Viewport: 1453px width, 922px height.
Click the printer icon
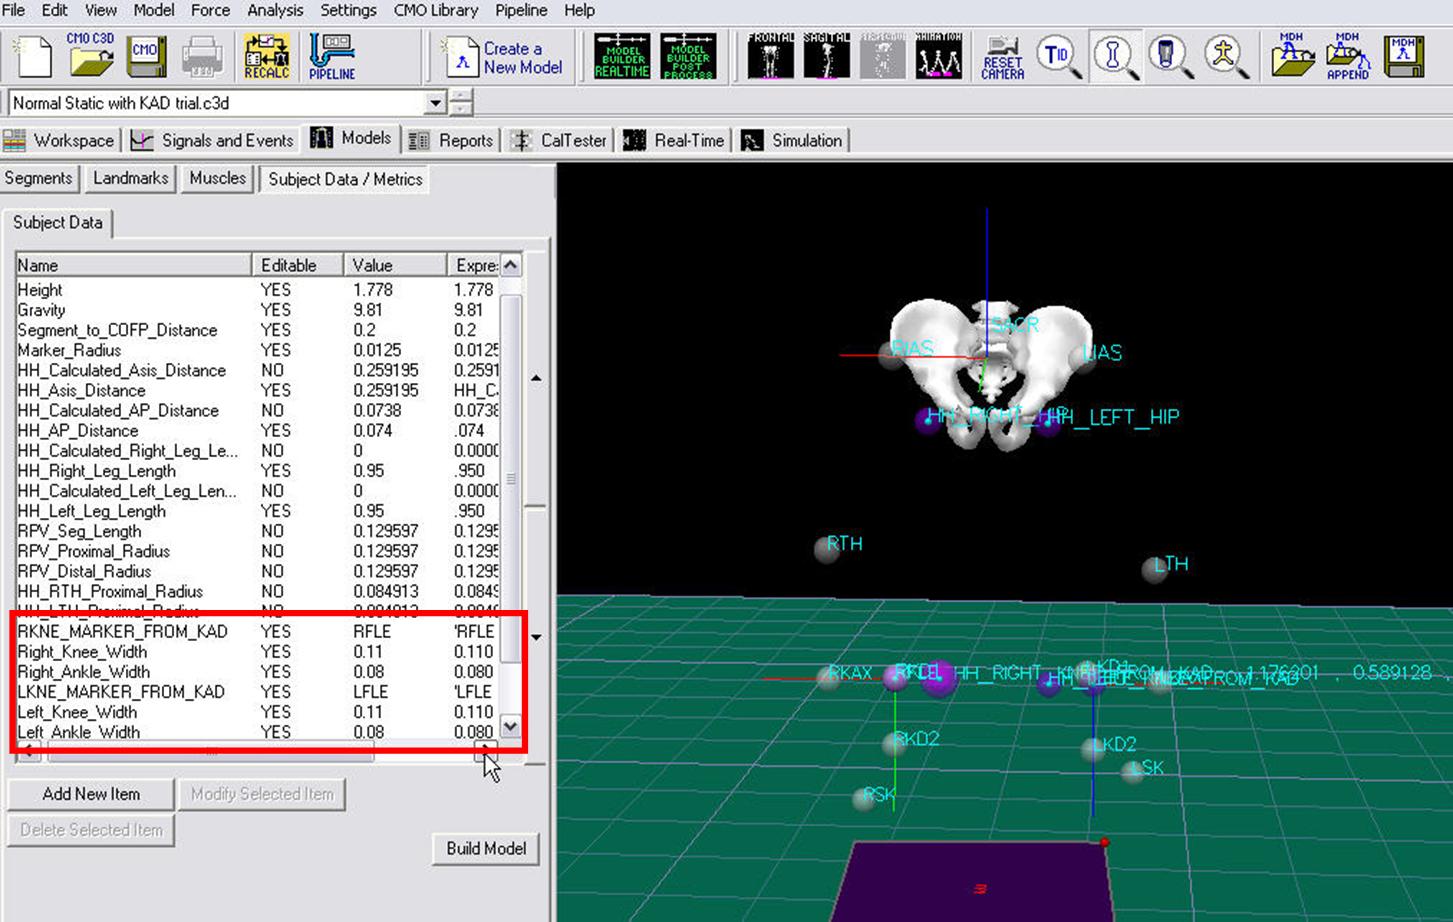click(202, 57)
